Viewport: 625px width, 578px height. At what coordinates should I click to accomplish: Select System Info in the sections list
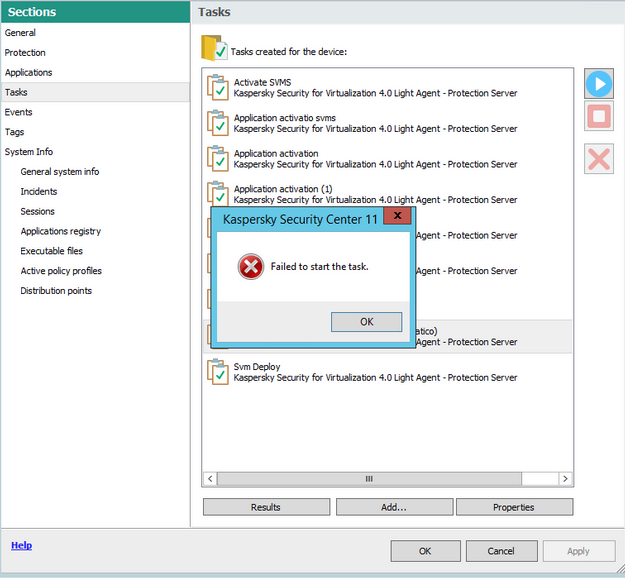pos(29,152)
